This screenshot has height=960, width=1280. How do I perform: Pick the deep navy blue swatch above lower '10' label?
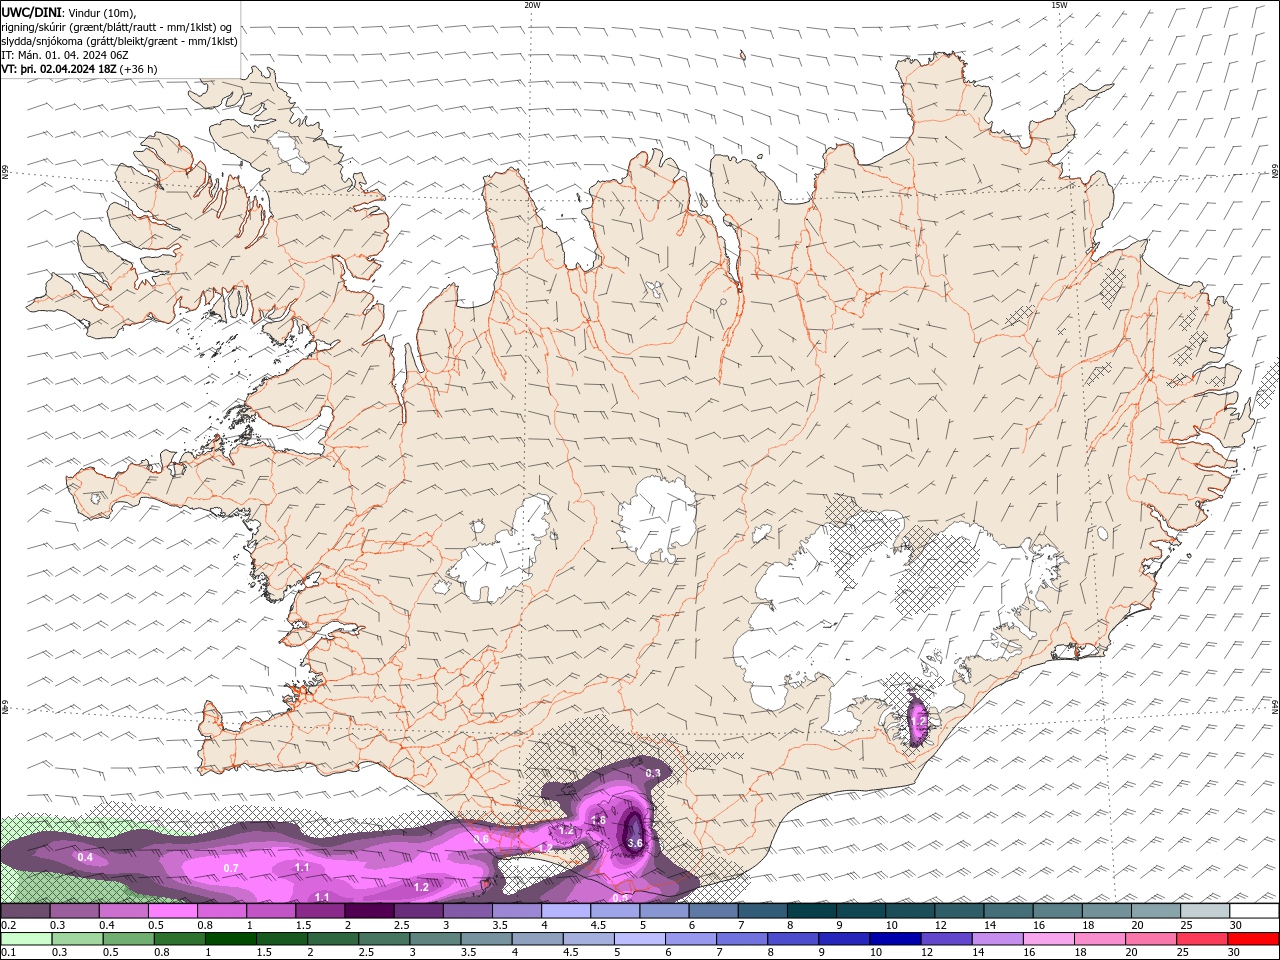pos(894,939)
